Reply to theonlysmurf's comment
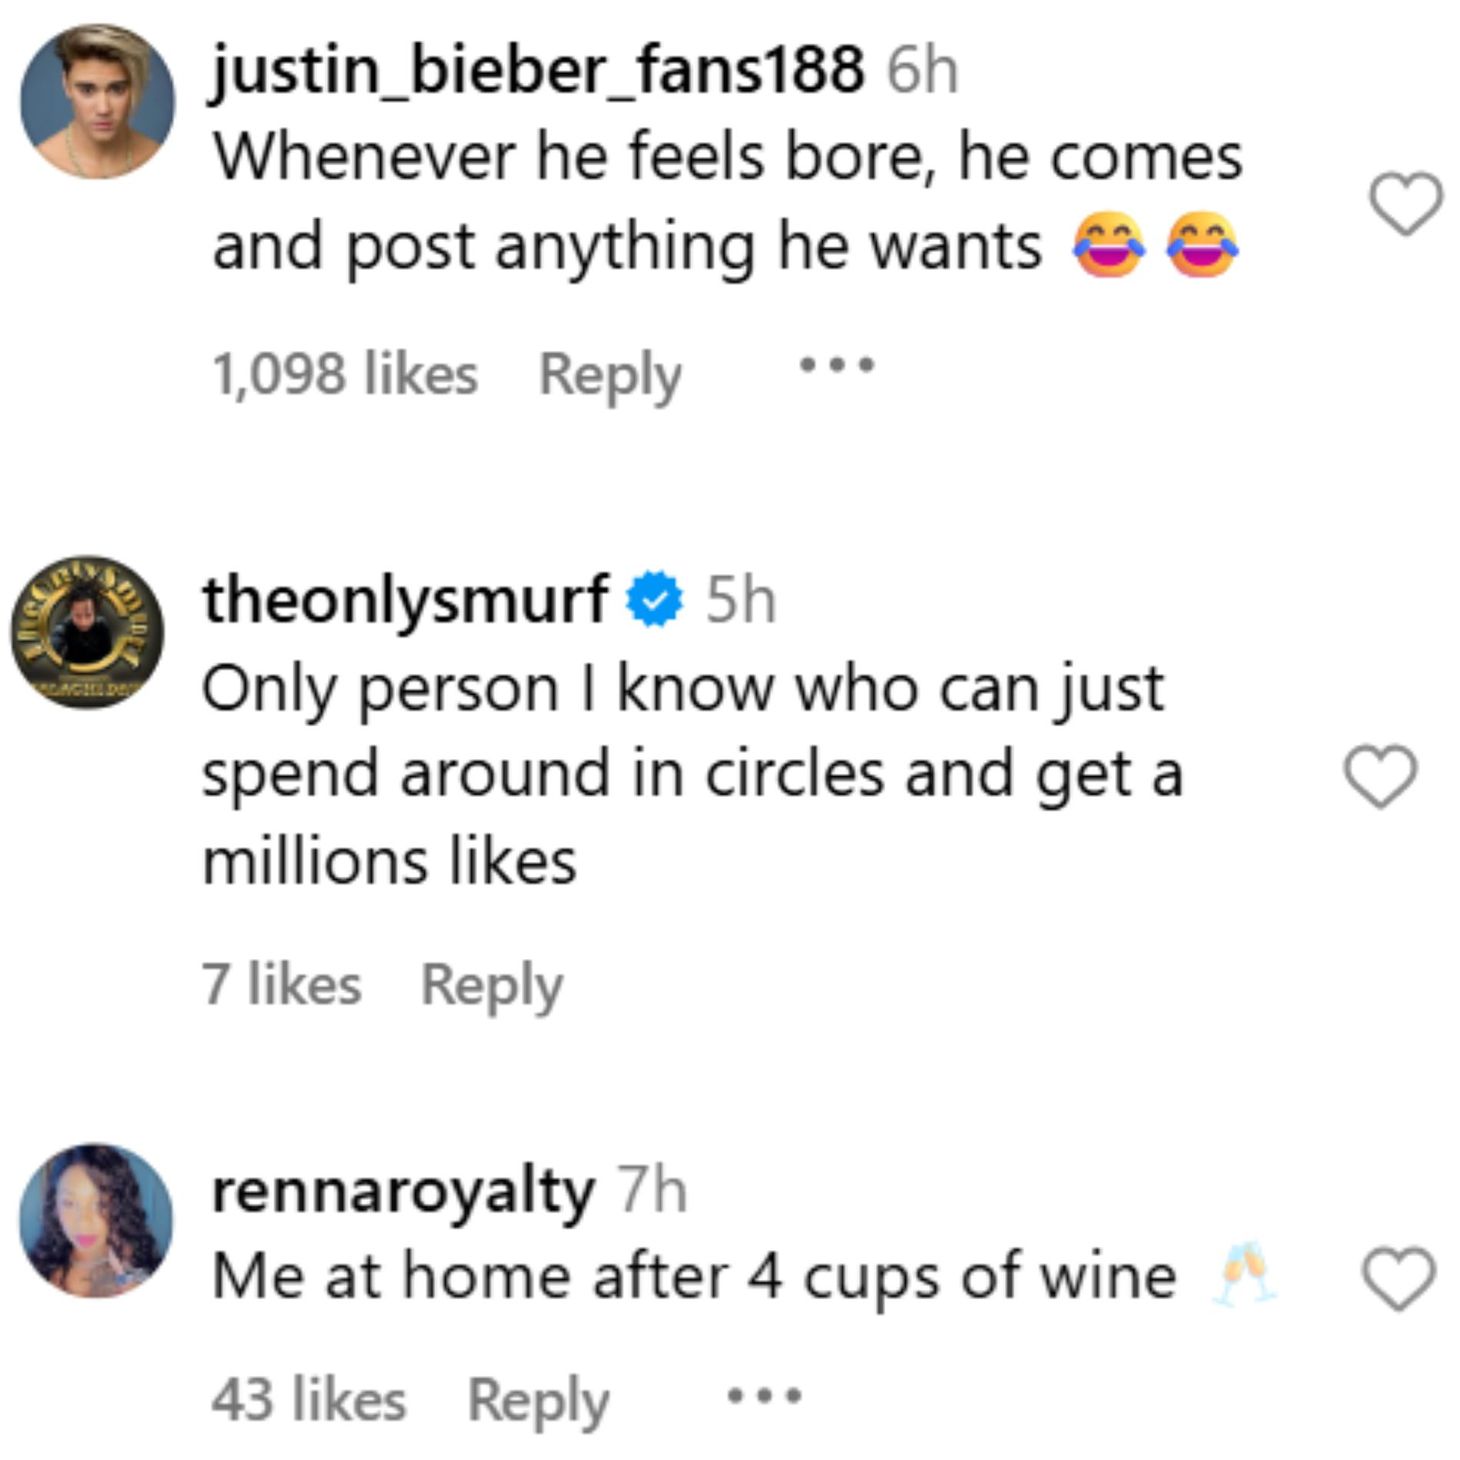 492,985
